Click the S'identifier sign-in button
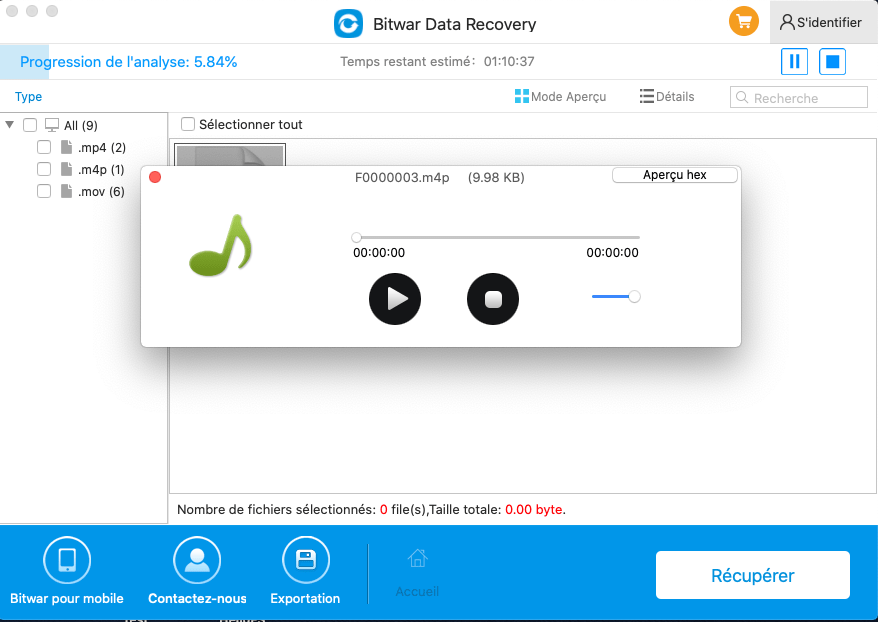 tap(821, 22)
